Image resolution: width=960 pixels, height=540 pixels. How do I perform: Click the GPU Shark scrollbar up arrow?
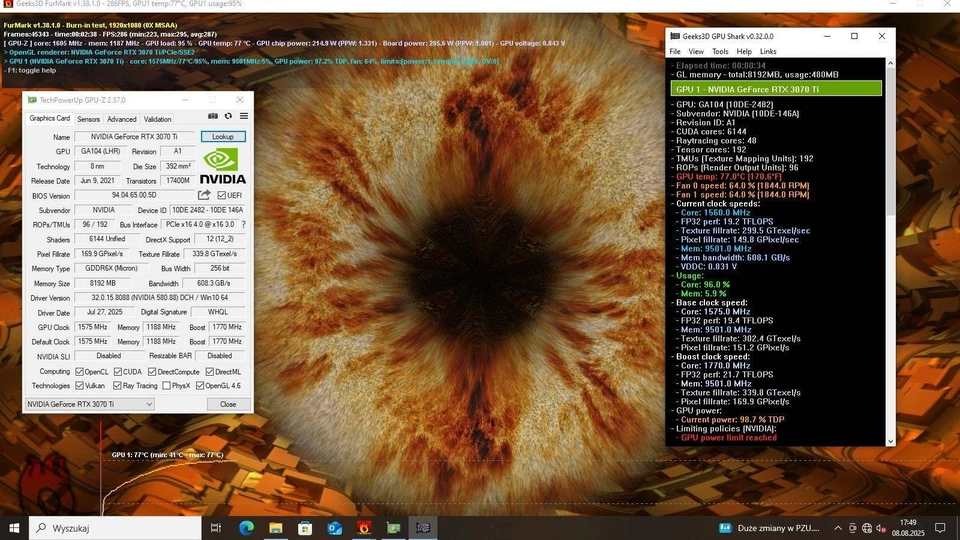click(x=890, y=63)
